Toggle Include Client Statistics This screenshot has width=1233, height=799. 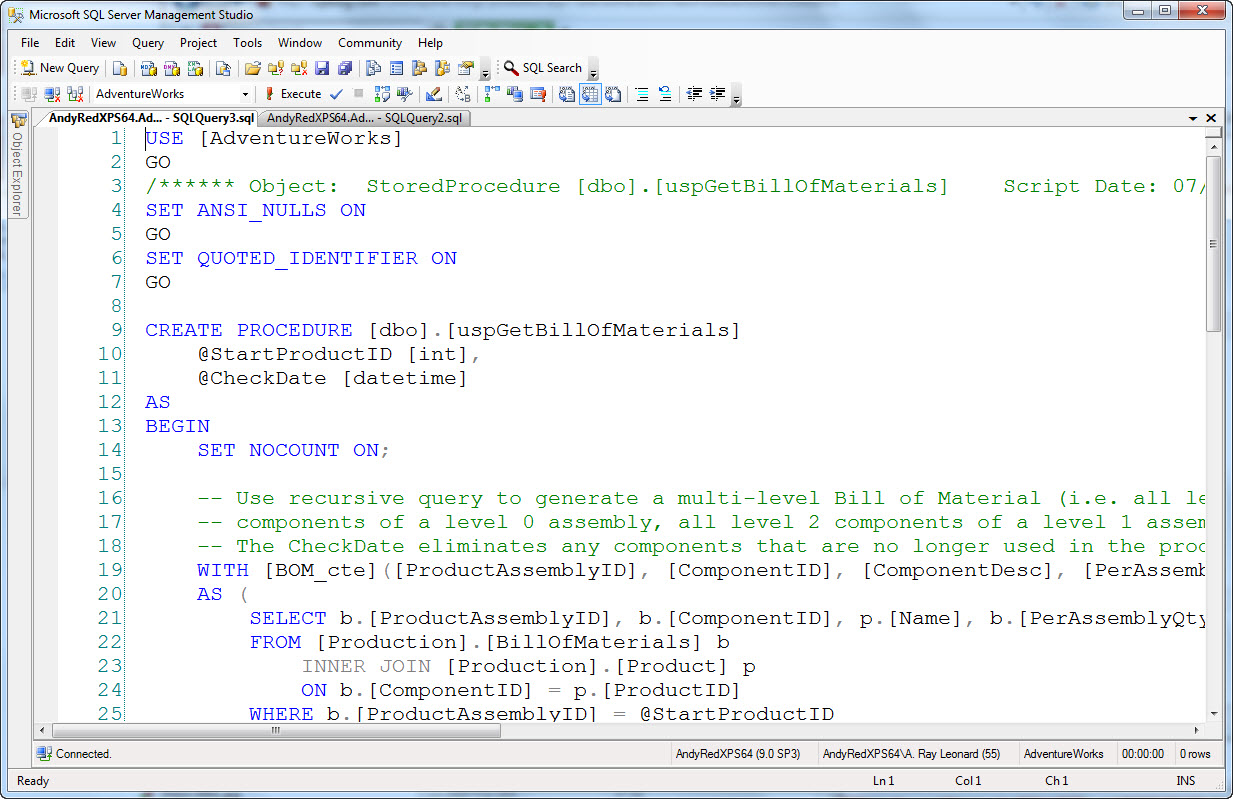point(514,94)
